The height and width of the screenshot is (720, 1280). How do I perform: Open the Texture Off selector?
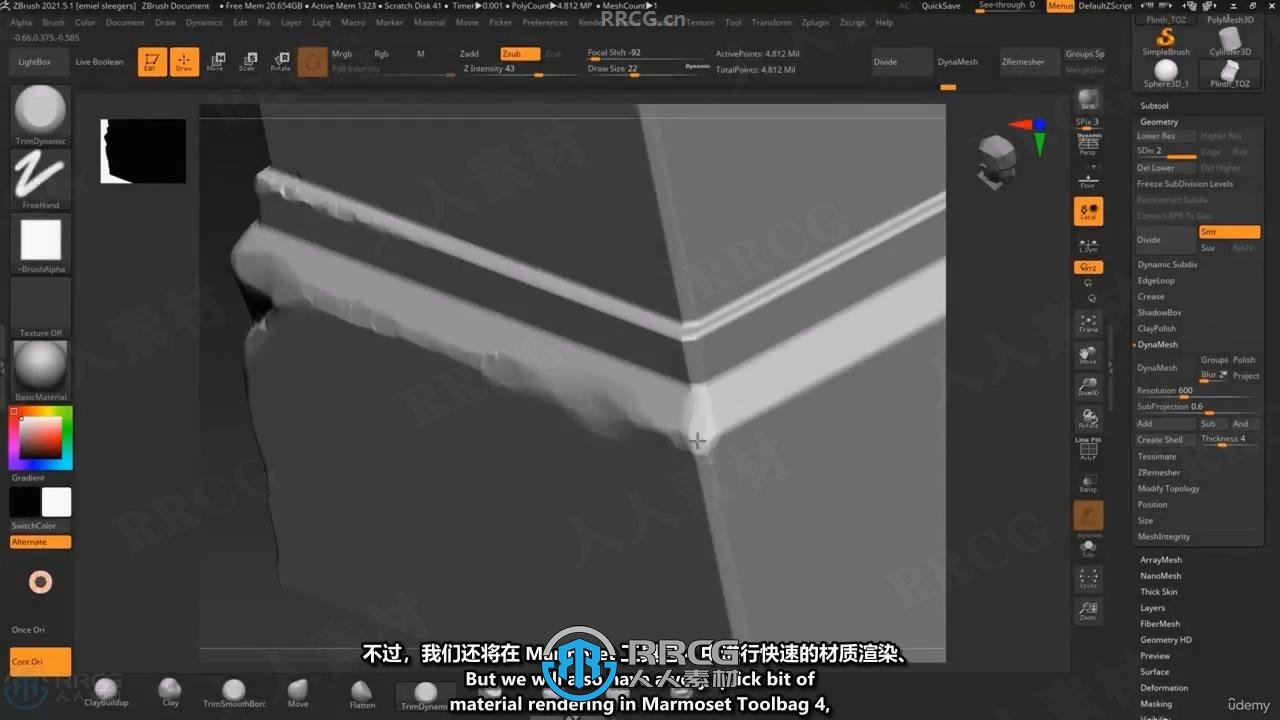point(41,308)
